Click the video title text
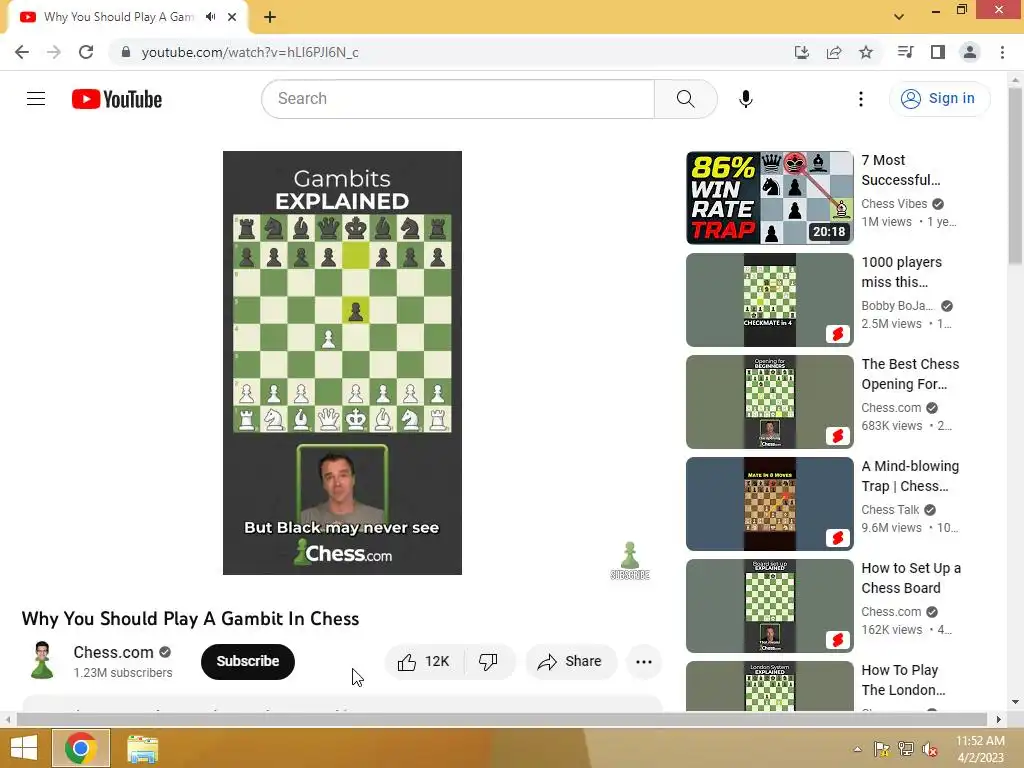 click(190, 618)
